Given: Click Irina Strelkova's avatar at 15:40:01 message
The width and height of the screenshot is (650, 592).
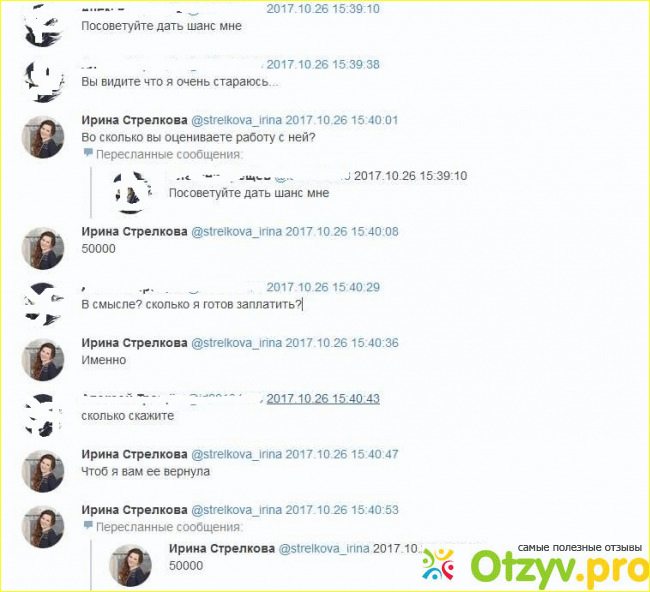Looking at the screenshot, I should click(43, 137).
